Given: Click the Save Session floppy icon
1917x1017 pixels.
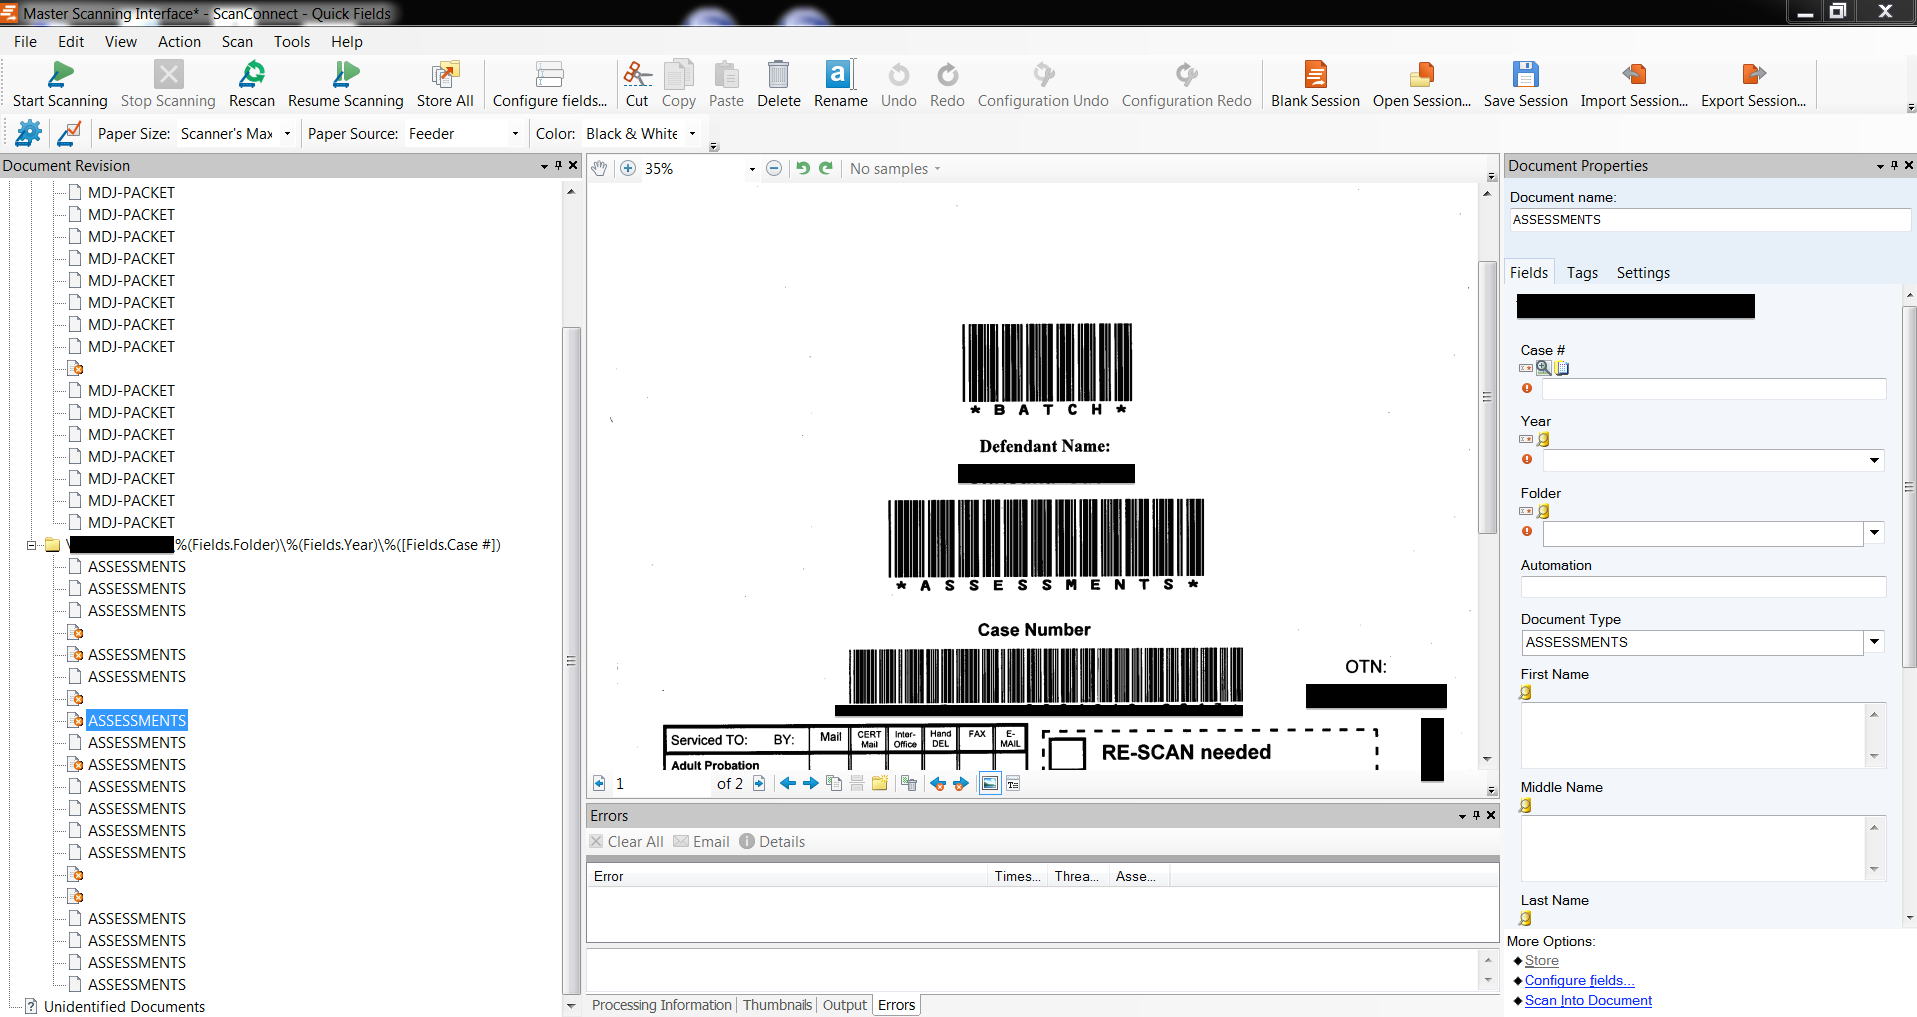Looking at the screenshot, I should point(1525,75).
